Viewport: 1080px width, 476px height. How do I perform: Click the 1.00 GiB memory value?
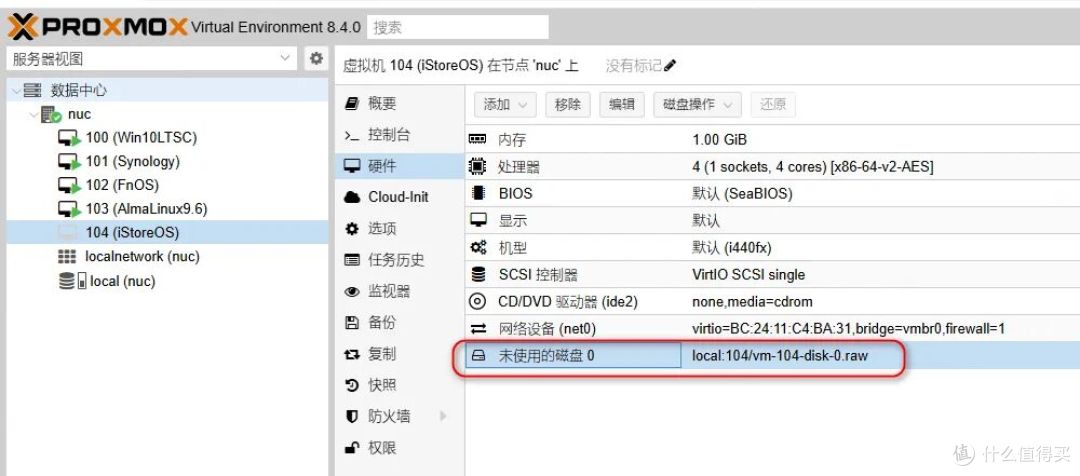click(719, 140)
